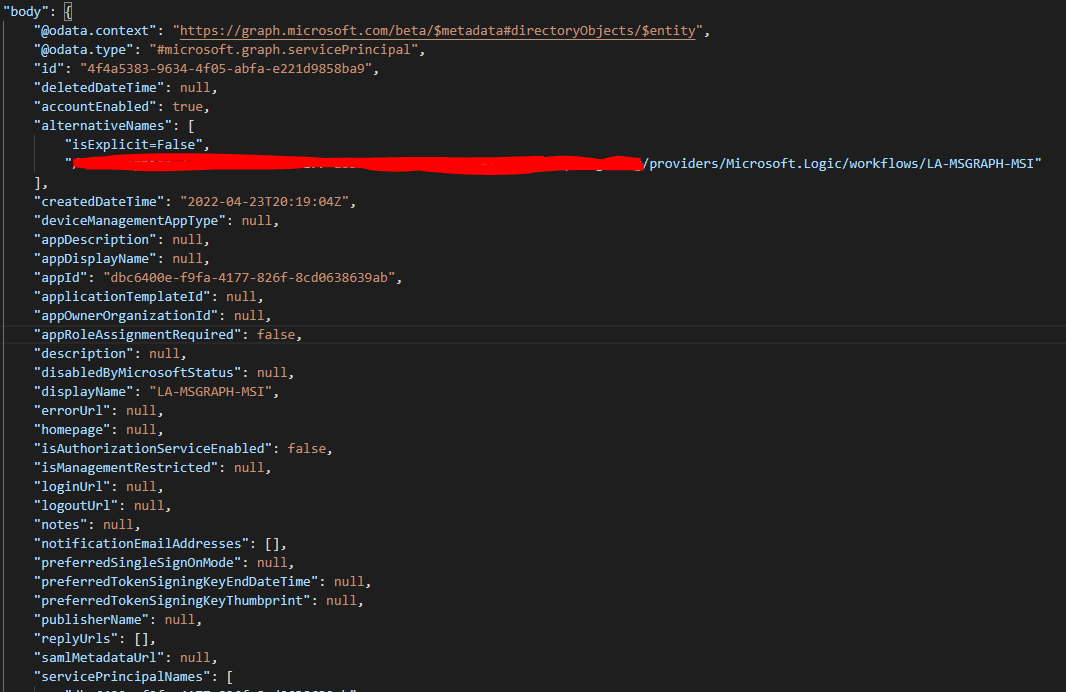Click the "LA-MSGRAPH-MSI" displayName value

pos(214,392)
